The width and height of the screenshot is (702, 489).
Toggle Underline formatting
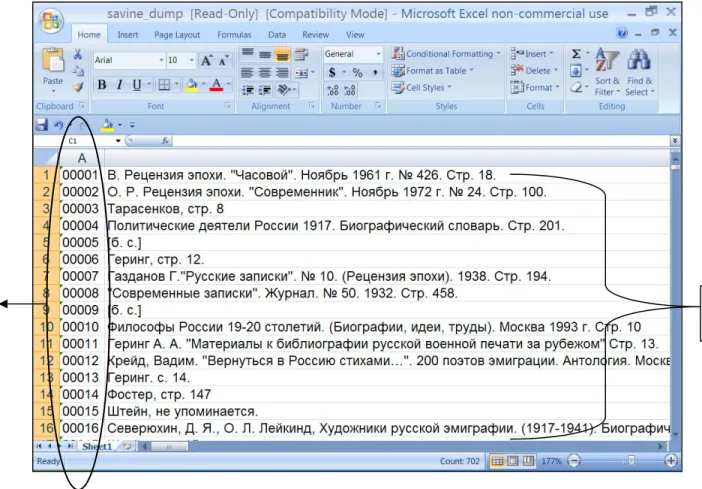click(137, 85)
